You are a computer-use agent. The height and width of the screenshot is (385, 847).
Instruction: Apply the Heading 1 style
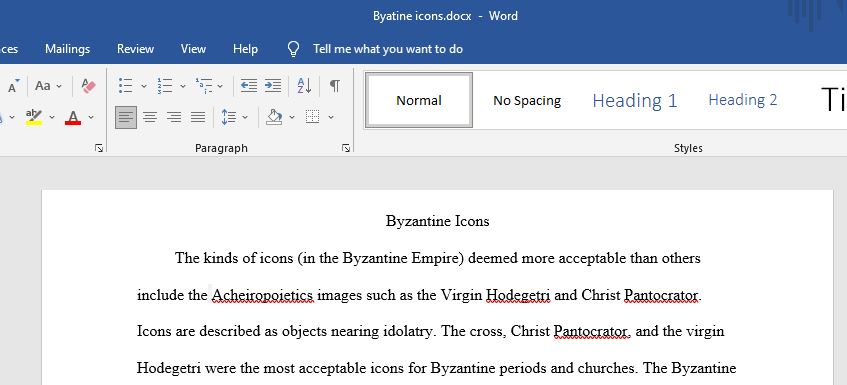635,100
